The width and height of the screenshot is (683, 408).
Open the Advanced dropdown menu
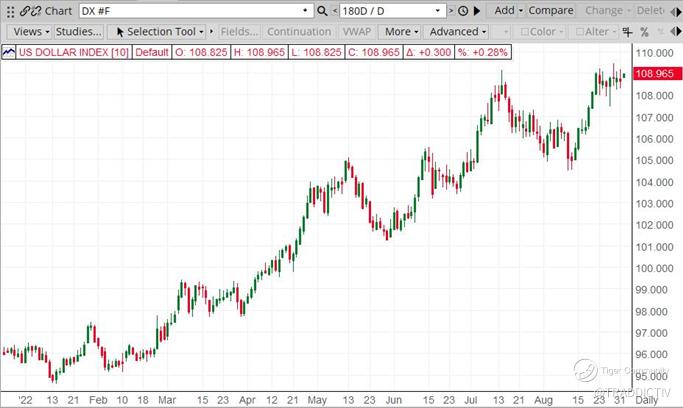point(457,32)
